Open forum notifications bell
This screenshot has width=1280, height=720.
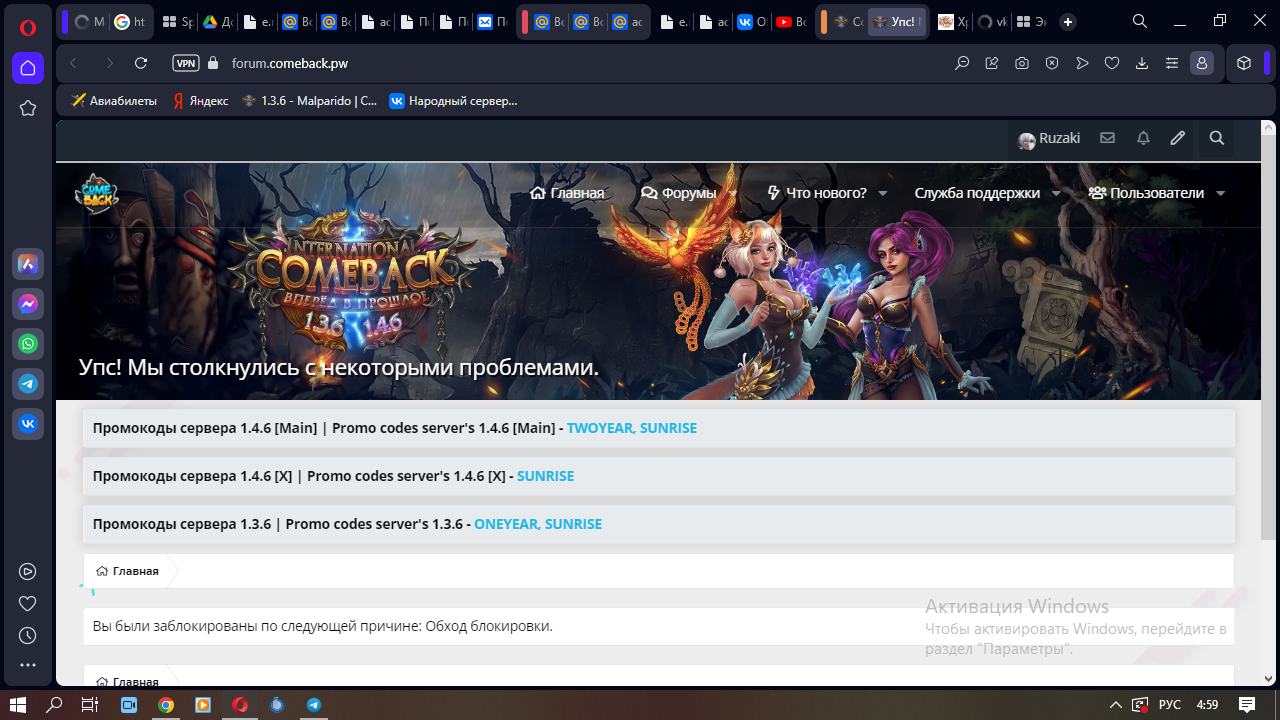coord(1143,138)
